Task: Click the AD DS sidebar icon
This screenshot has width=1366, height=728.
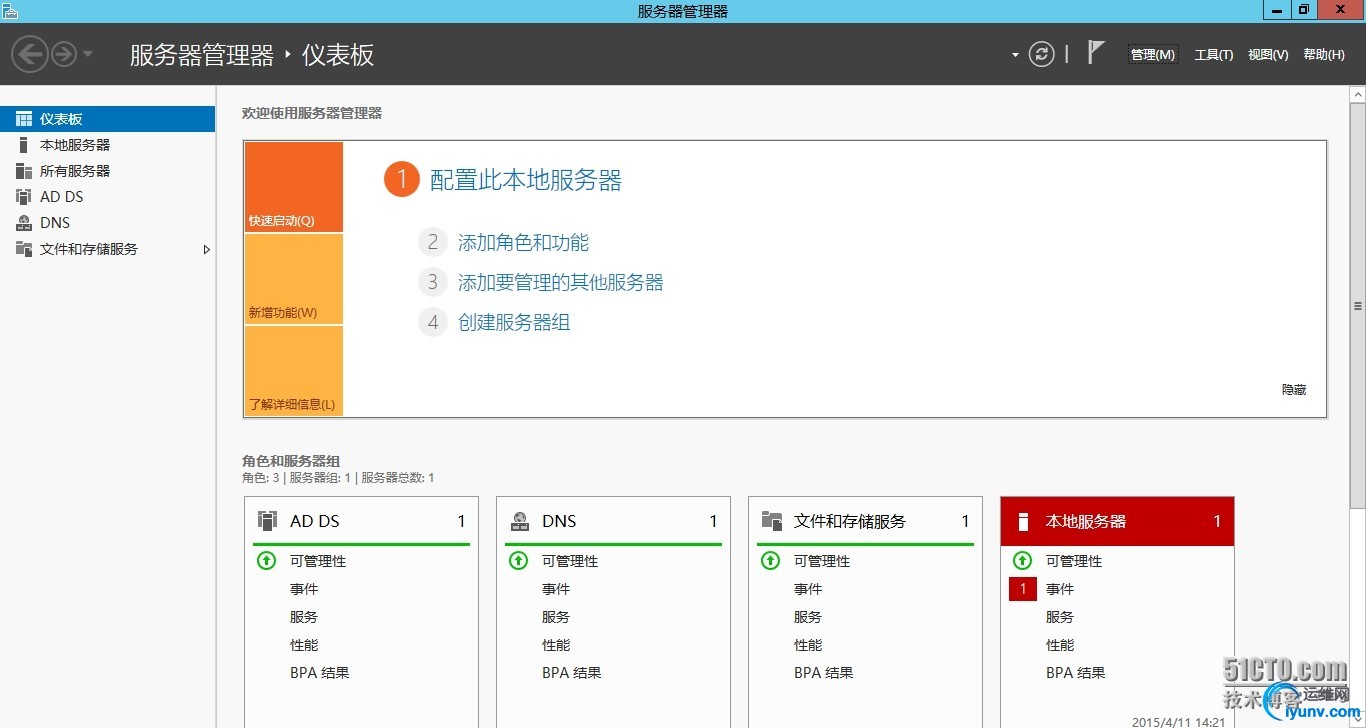Action: pos(24,197)
